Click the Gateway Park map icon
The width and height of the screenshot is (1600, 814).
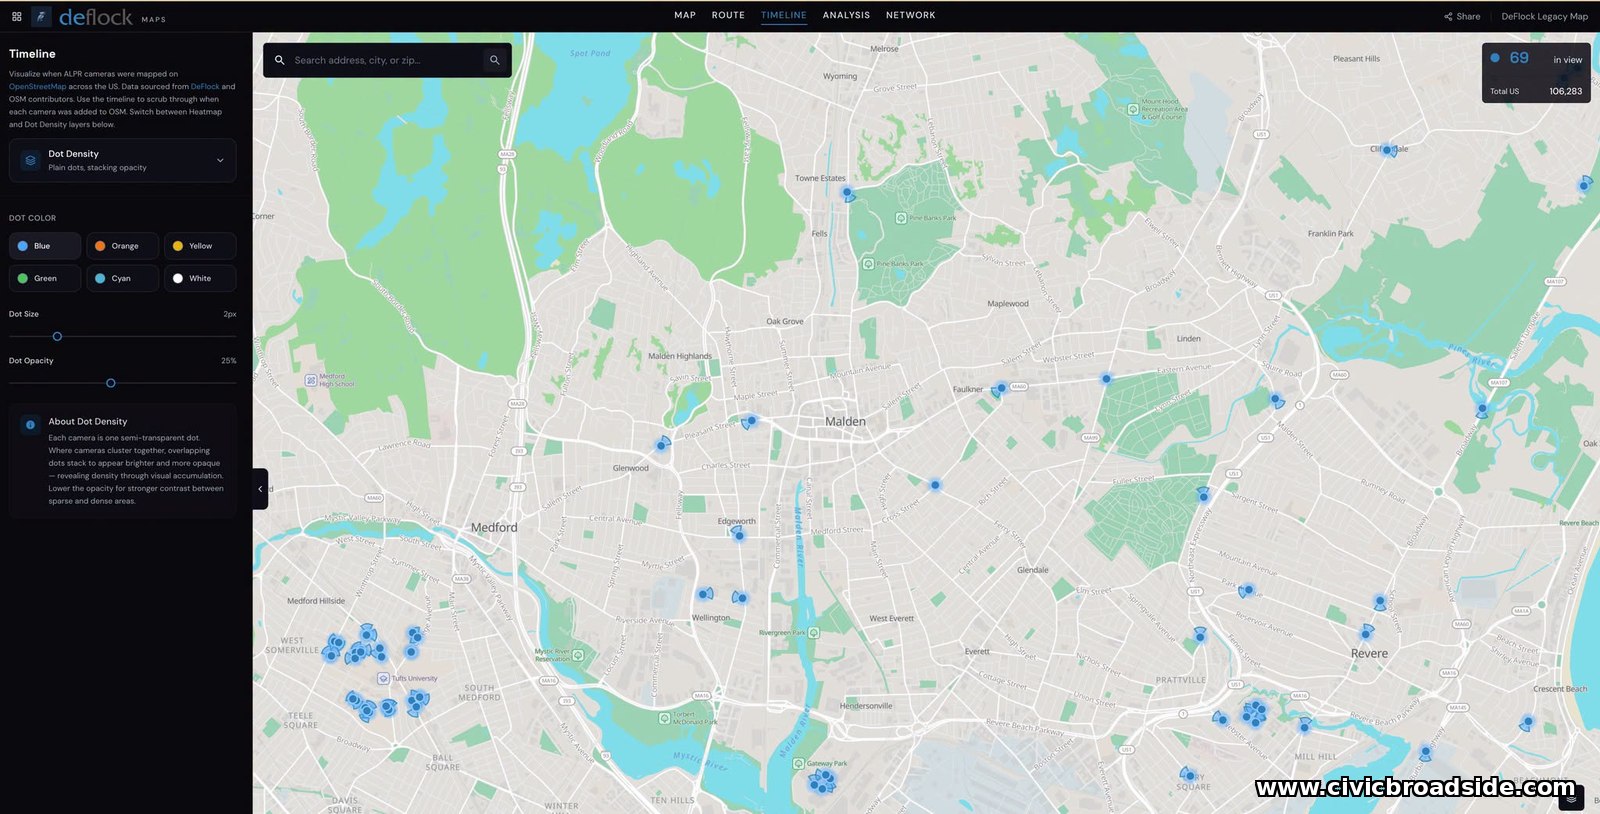798,763
